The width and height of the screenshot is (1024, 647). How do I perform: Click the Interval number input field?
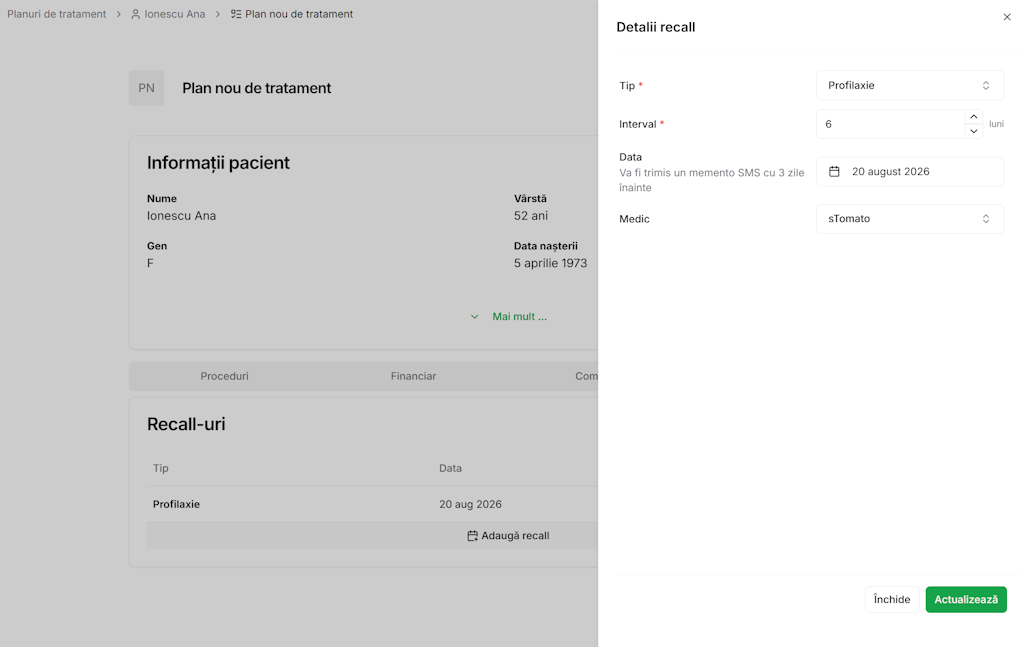pos(890,124)
